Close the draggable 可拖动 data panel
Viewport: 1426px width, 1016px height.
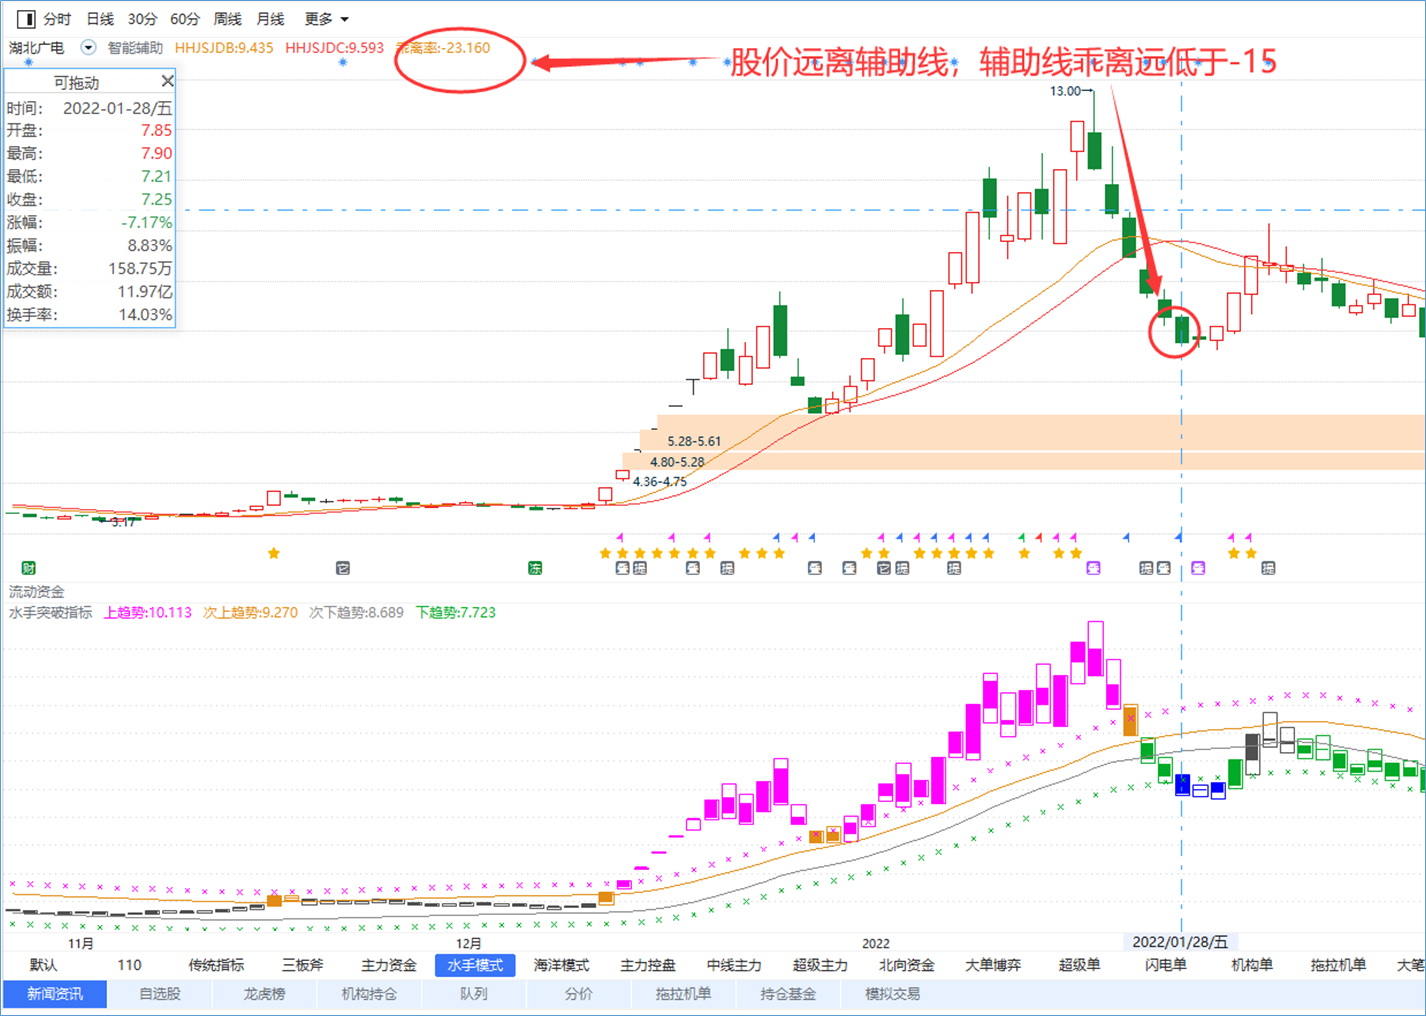click(x=167, y=81)
